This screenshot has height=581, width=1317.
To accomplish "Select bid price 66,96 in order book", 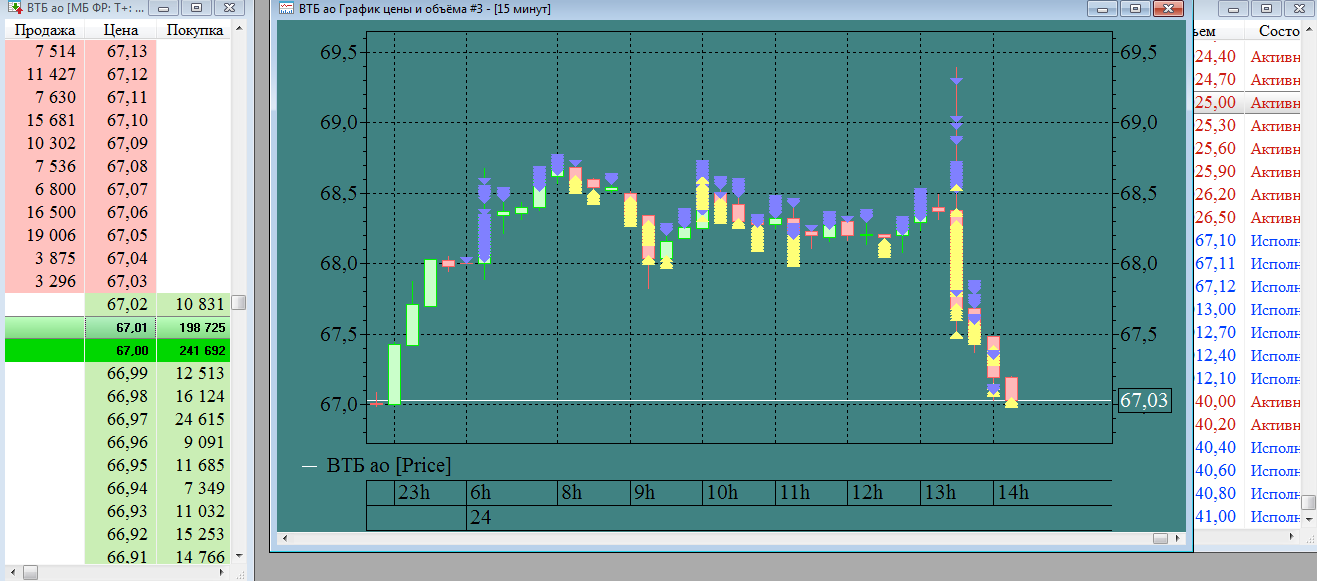I will tap(127, 442).
